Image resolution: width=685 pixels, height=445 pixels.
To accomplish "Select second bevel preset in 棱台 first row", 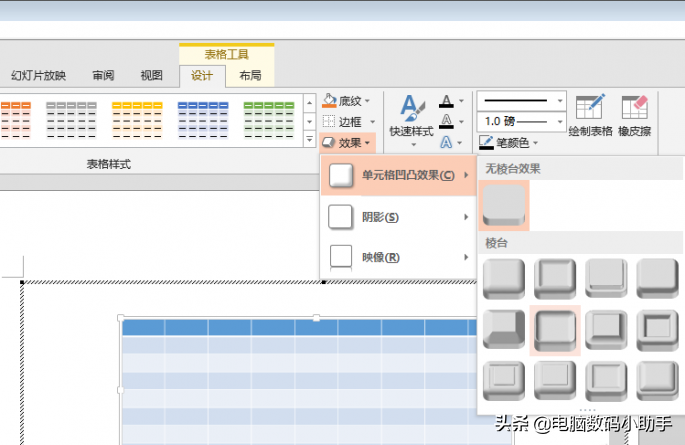I will [x=555, y=279].
